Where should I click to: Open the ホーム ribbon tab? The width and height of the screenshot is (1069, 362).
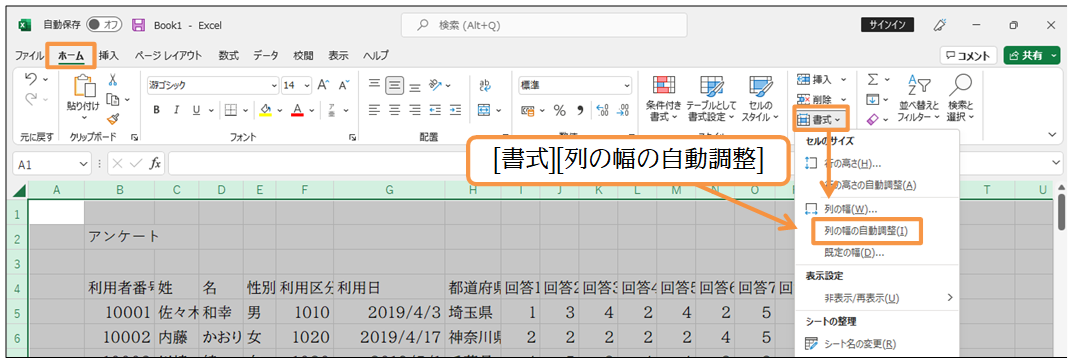[x=70, y=56]
